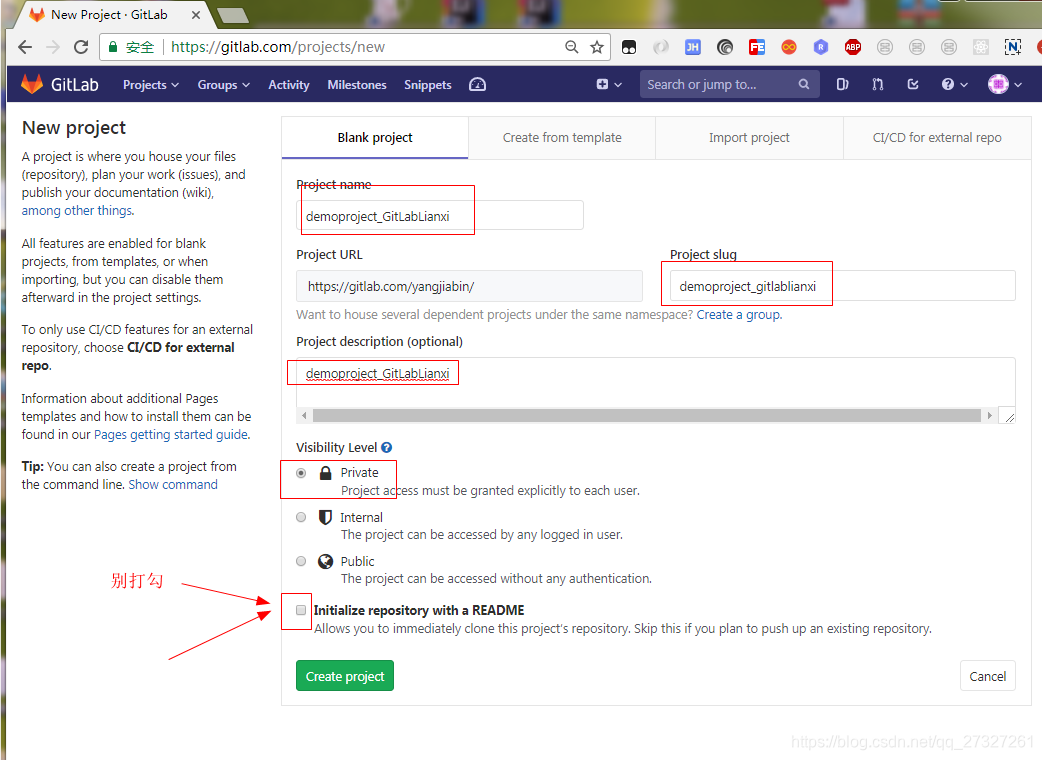Image resolution: width=1042 pixels, height=760 pixels.
Task: Select the Blank project tab
Action: [x=375, y=138]
